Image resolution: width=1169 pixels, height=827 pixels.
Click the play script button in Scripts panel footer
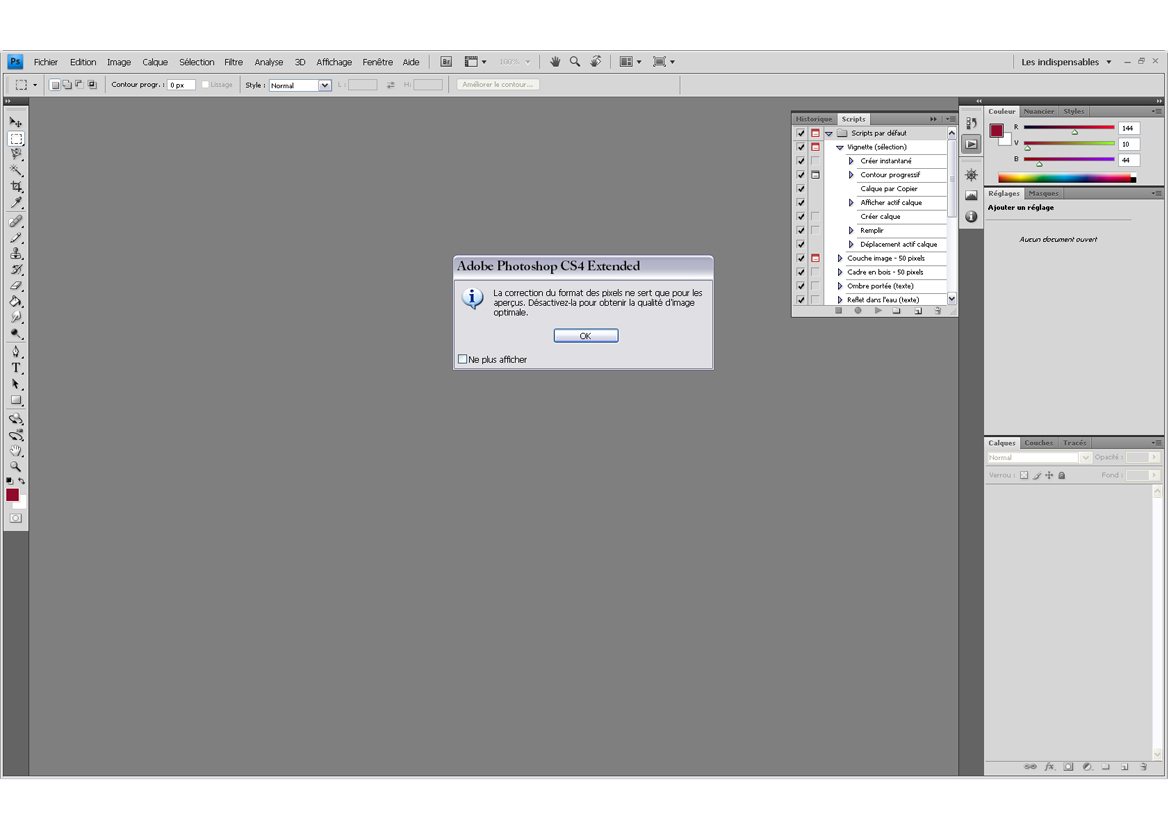tap(878, 311)
